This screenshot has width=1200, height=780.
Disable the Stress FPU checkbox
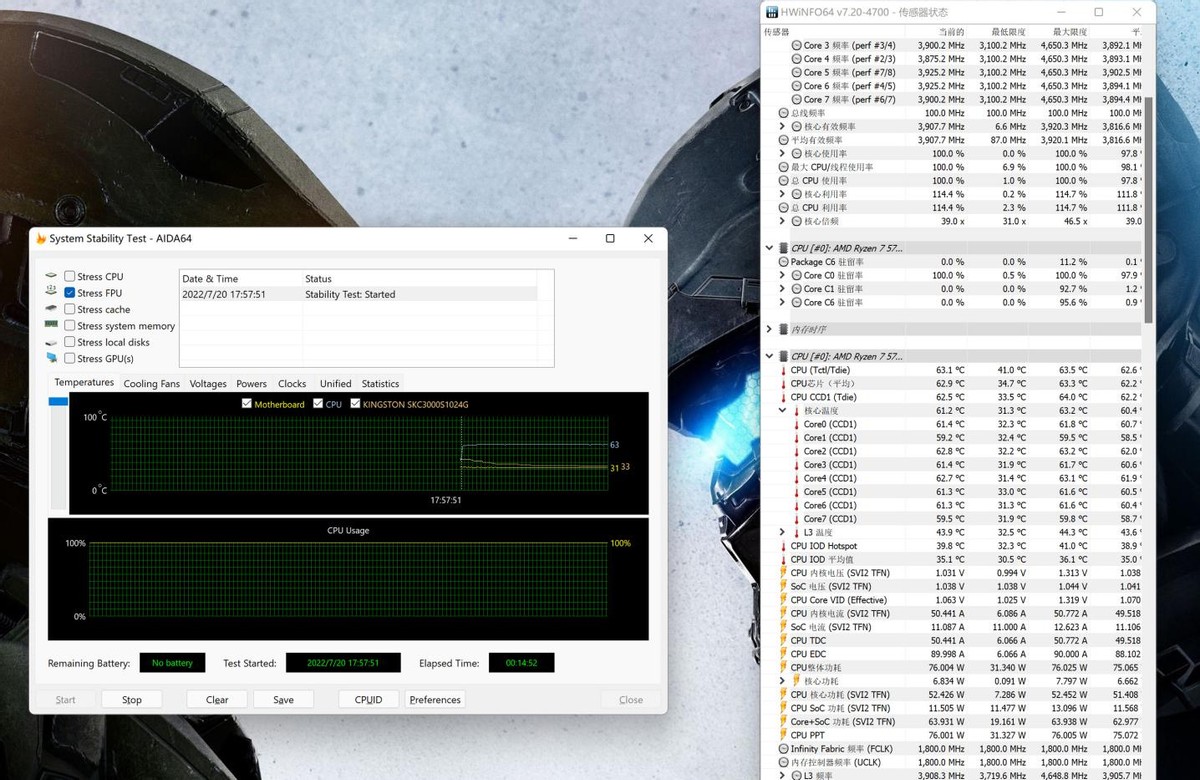pos(69,292)
